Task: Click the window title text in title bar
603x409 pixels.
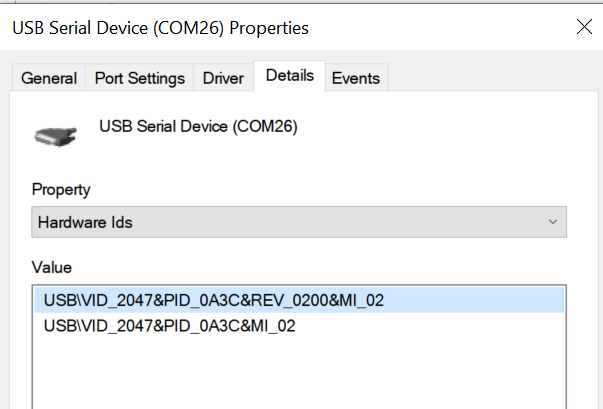Action: (160, 28)
